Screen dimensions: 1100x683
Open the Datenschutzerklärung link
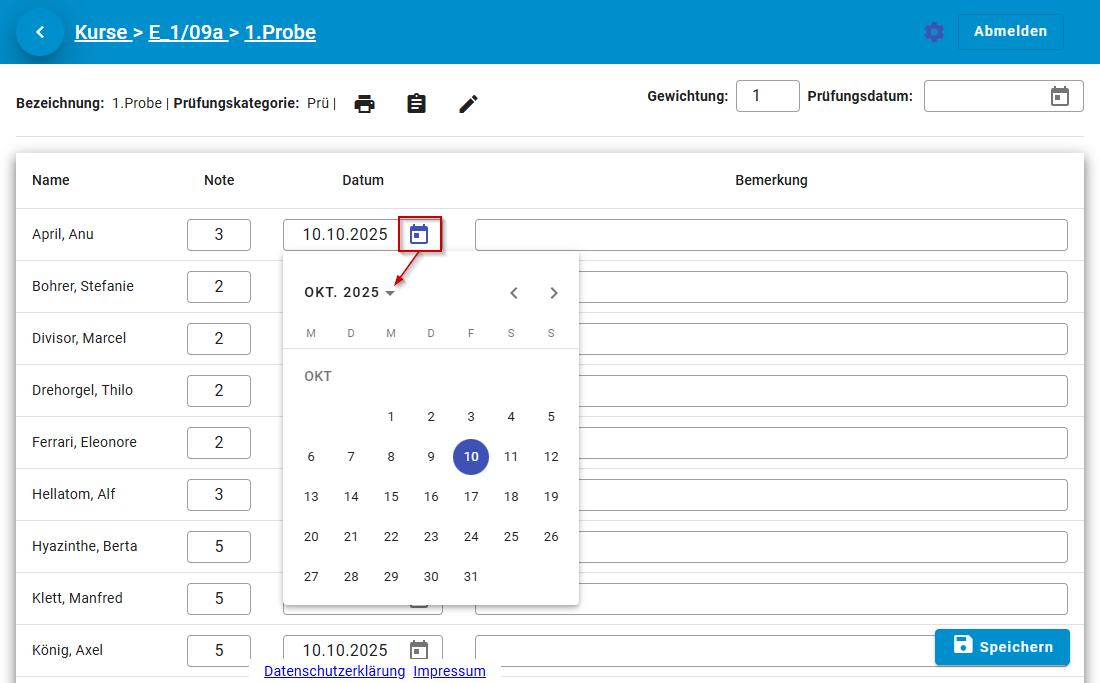334,671
